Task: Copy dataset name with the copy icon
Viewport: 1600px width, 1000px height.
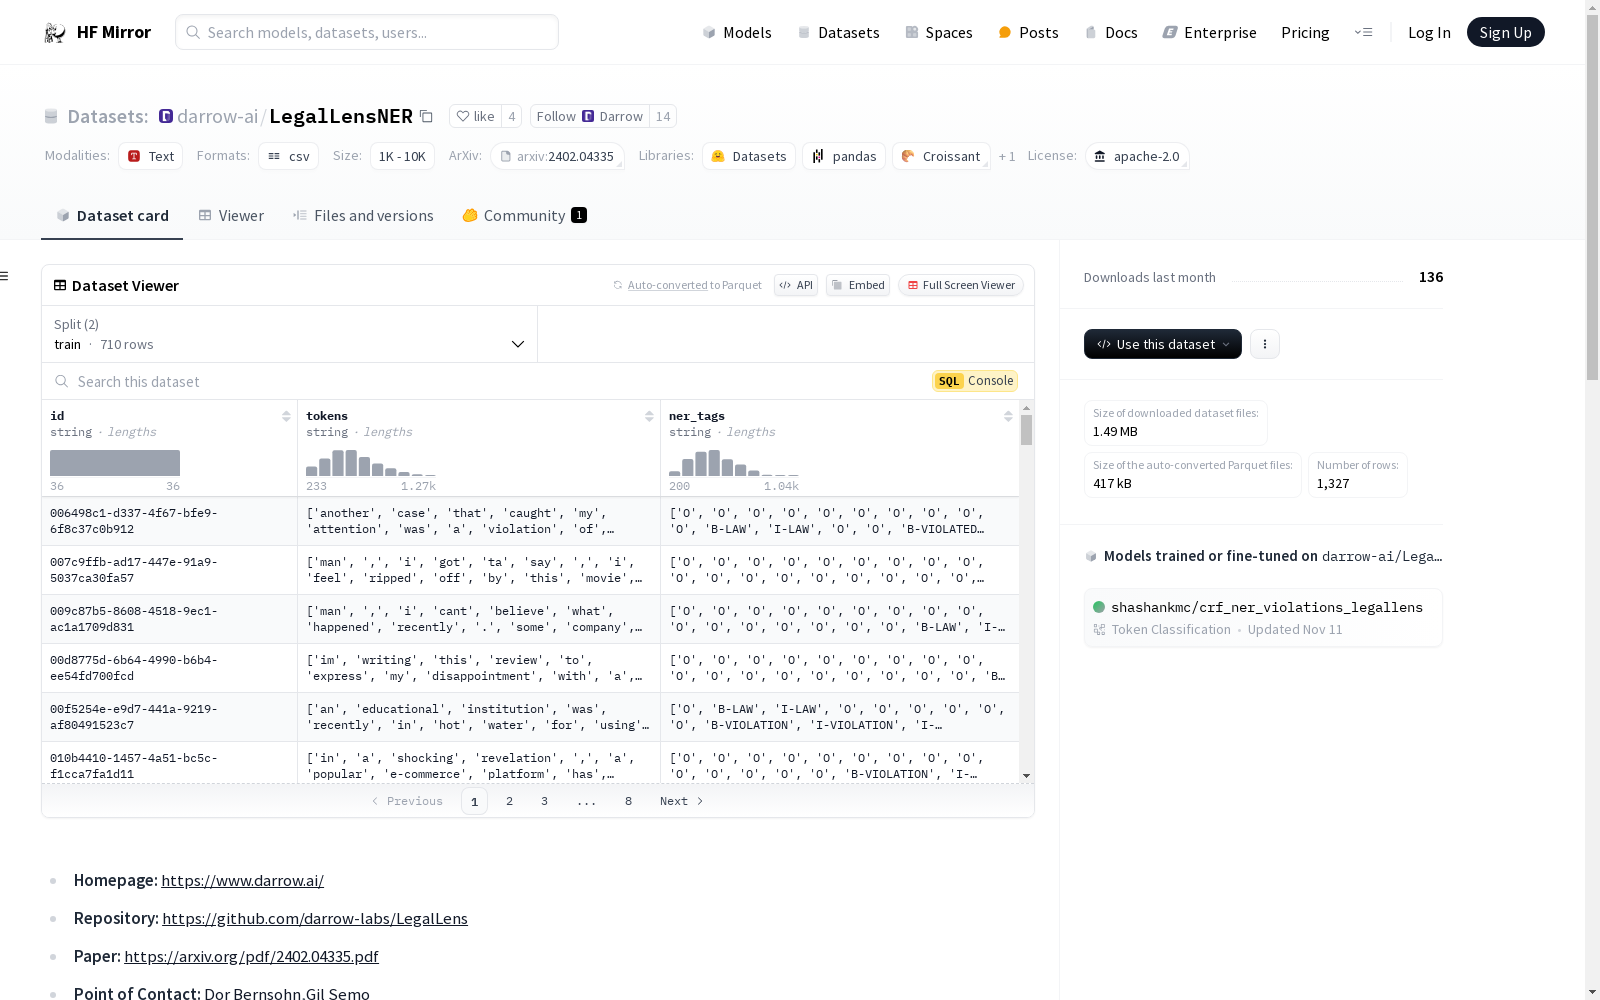Action: coord(426,116)
